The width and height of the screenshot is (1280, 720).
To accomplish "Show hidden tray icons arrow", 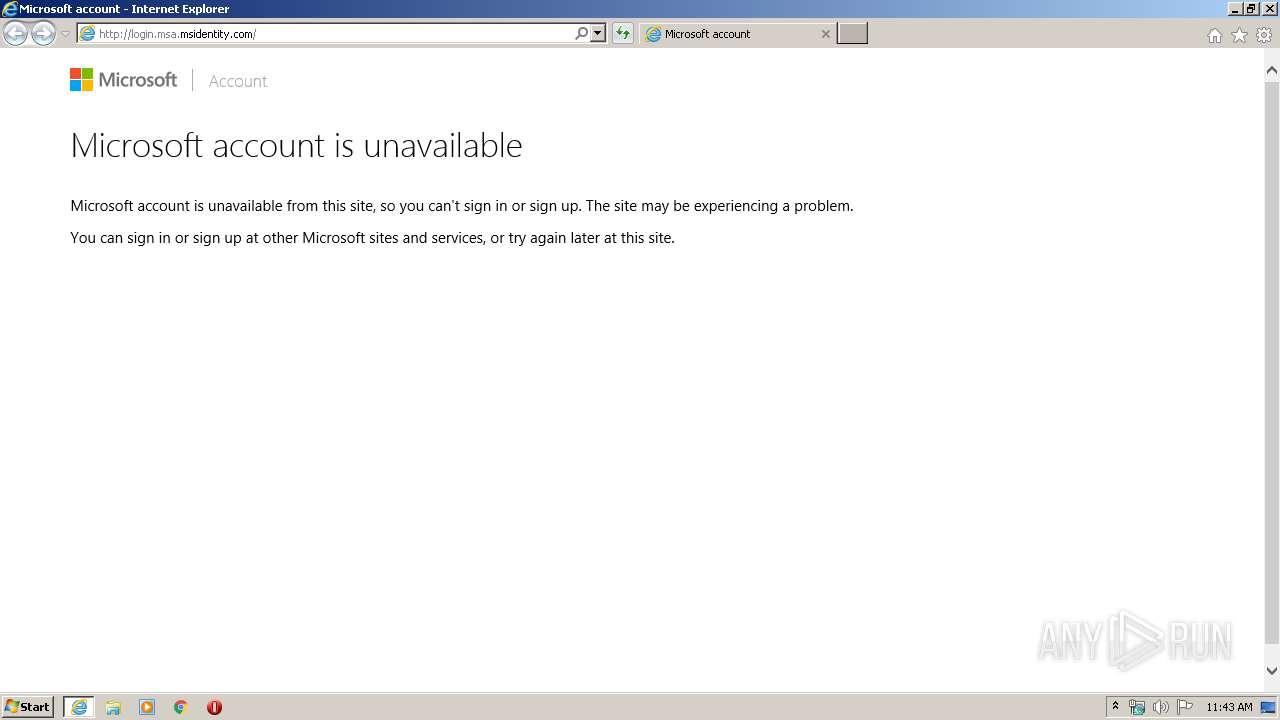I will coord(1115,707).
